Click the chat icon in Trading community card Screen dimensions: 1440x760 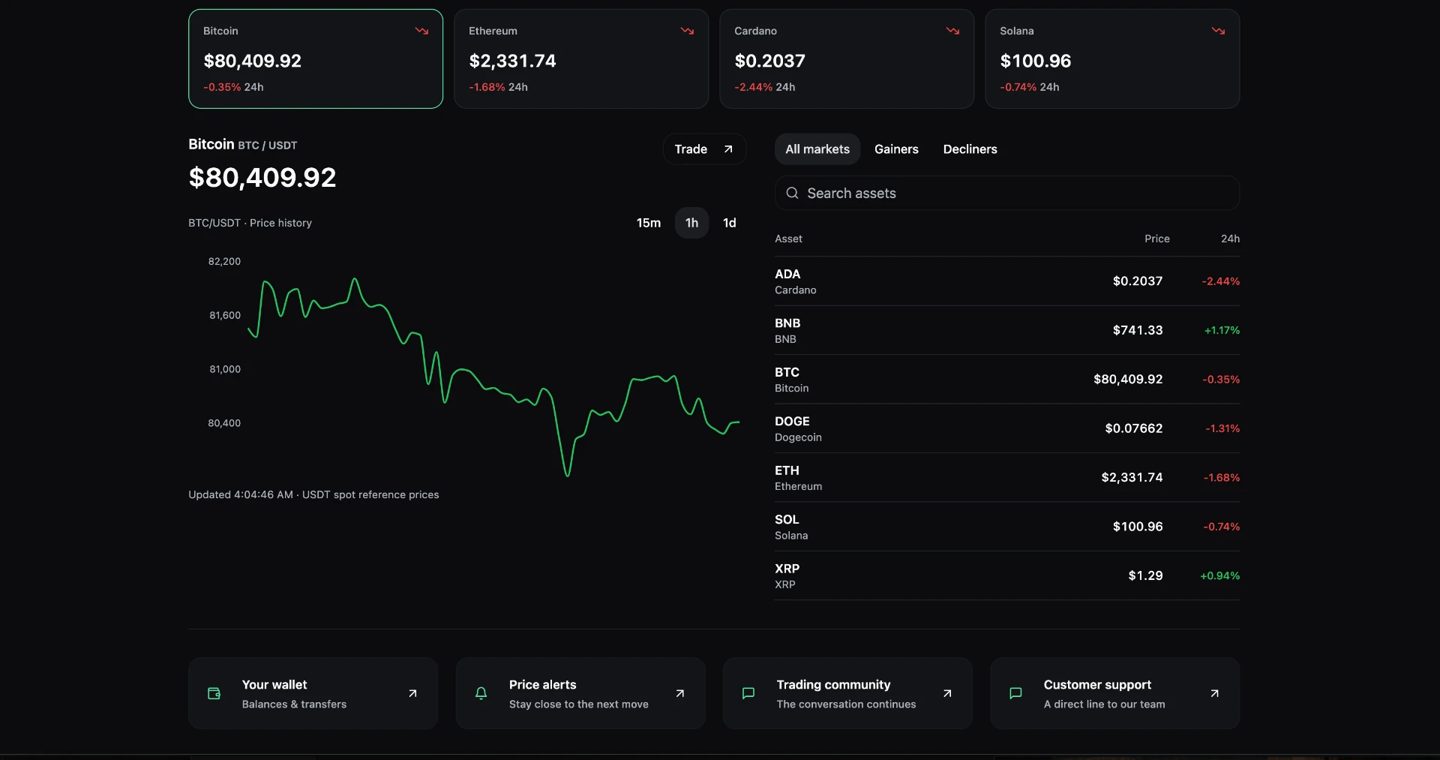[x=748, y=693]
